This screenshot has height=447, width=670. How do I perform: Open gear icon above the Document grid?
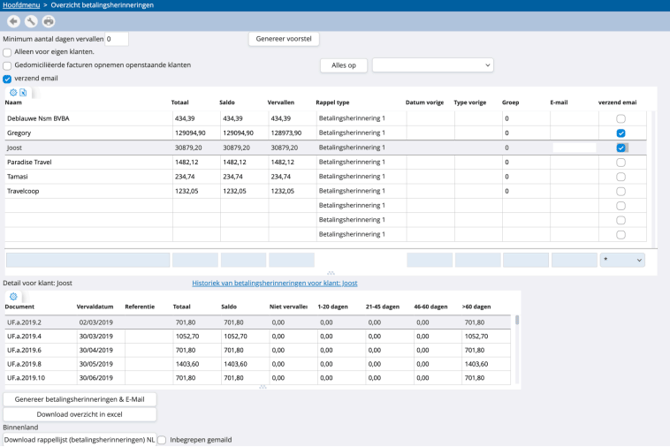coord(13,297)
